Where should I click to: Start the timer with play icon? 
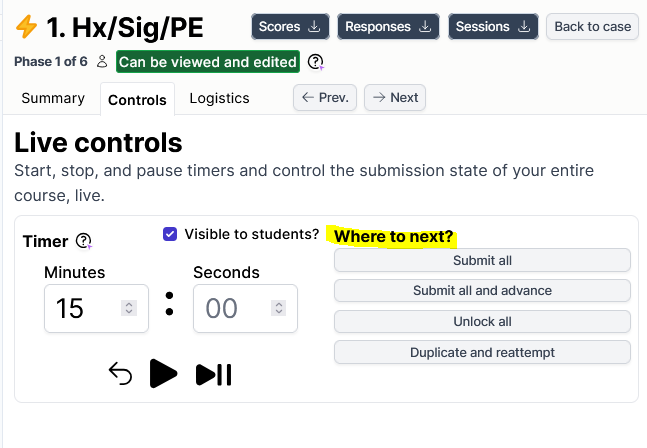[x=163, y=374]
